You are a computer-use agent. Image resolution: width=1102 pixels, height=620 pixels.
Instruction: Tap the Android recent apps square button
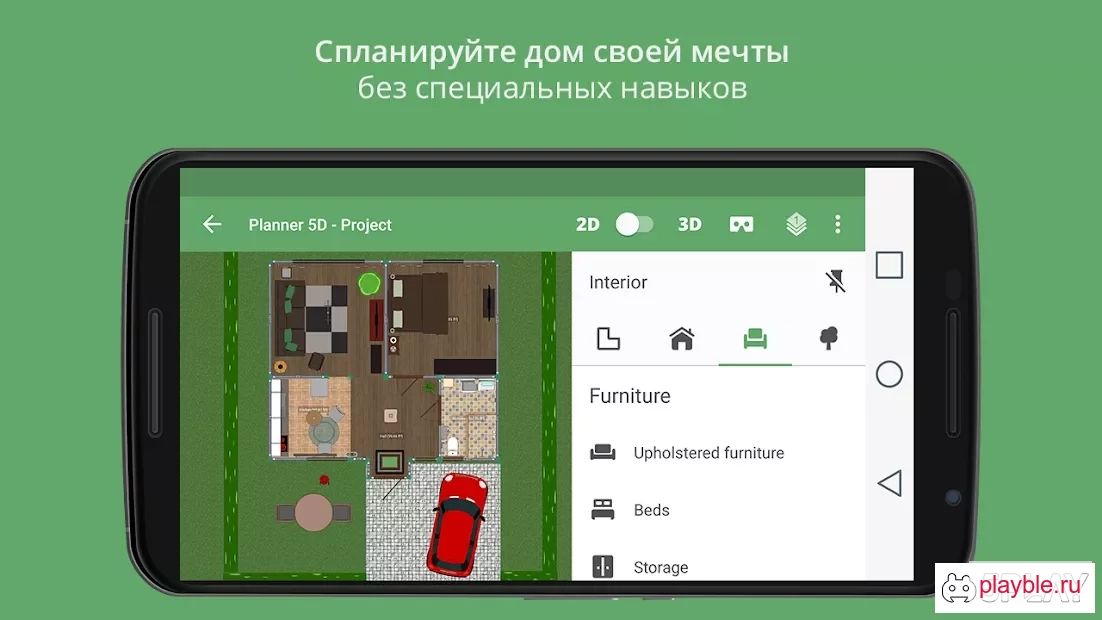coord(889,266)
